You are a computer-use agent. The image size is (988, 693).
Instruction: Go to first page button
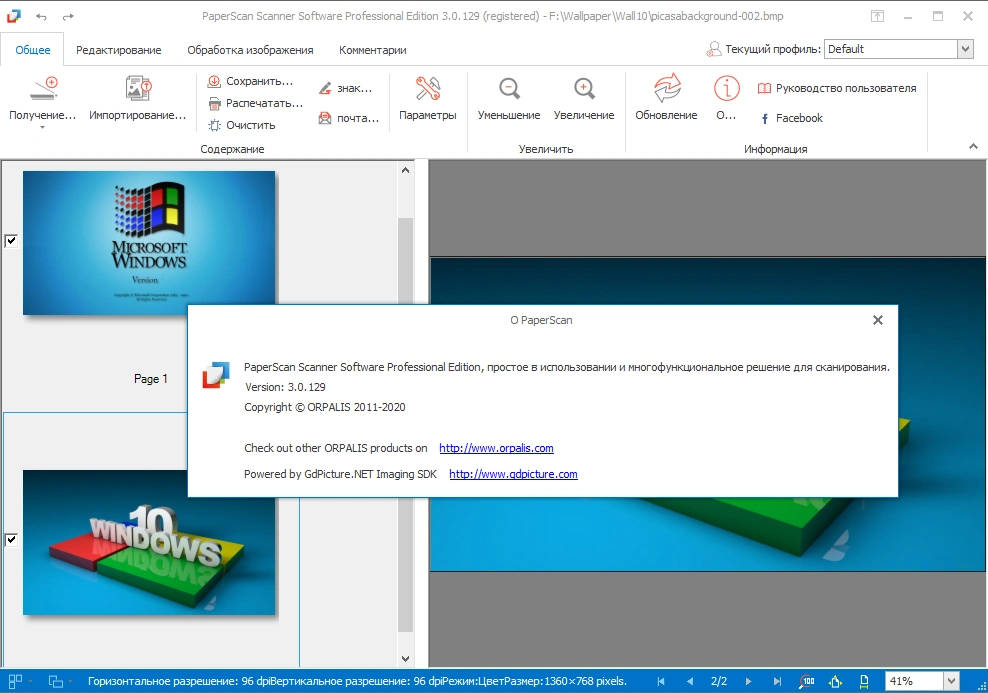click(x=660, y=681)
